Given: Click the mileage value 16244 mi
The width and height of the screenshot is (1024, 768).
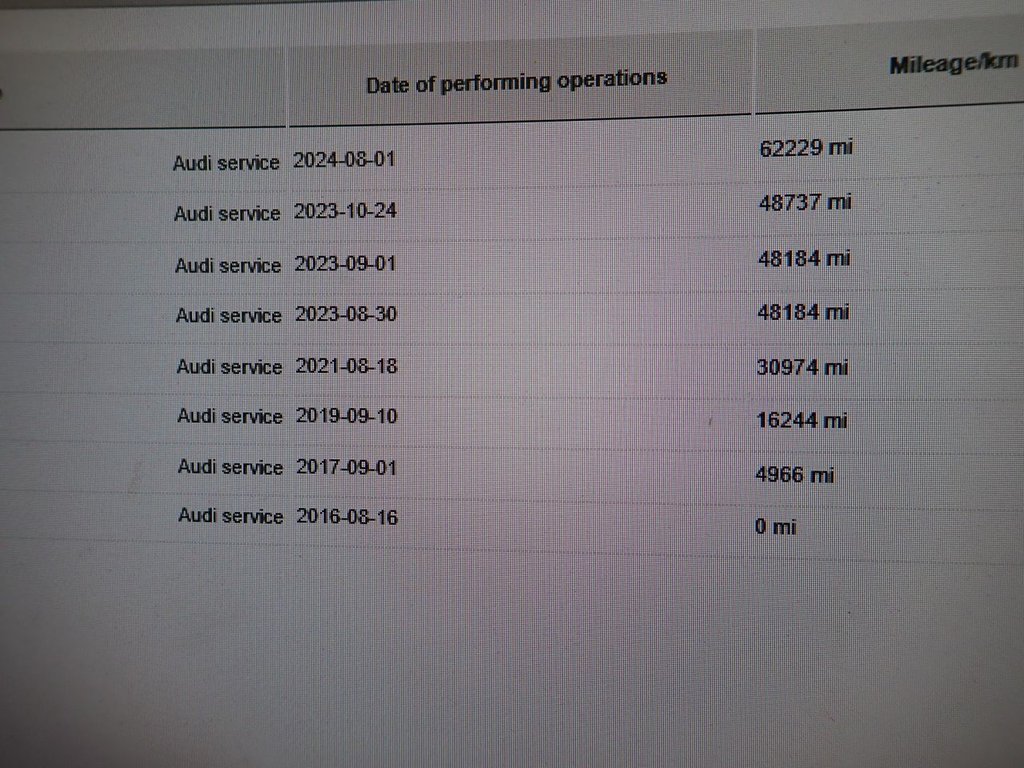Looking at the screenshot, I should [802, 420].
